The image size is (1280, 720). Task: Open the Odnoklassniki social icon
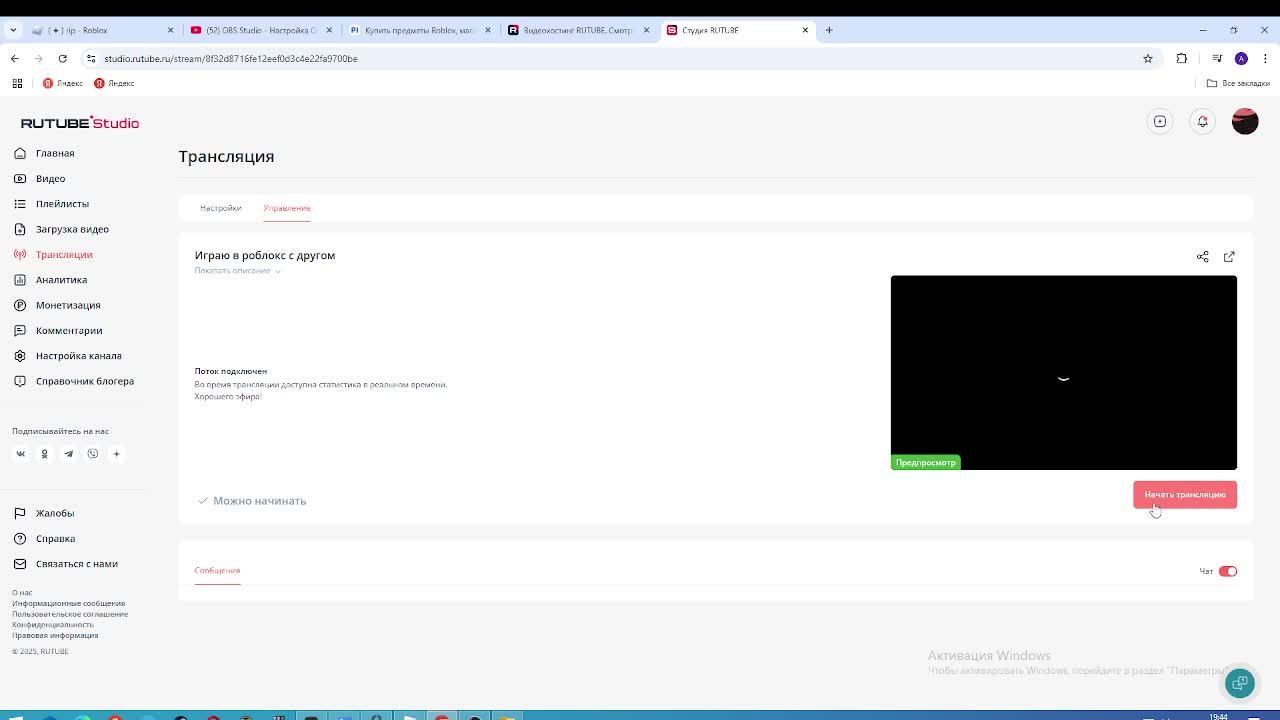pos(44,454)
